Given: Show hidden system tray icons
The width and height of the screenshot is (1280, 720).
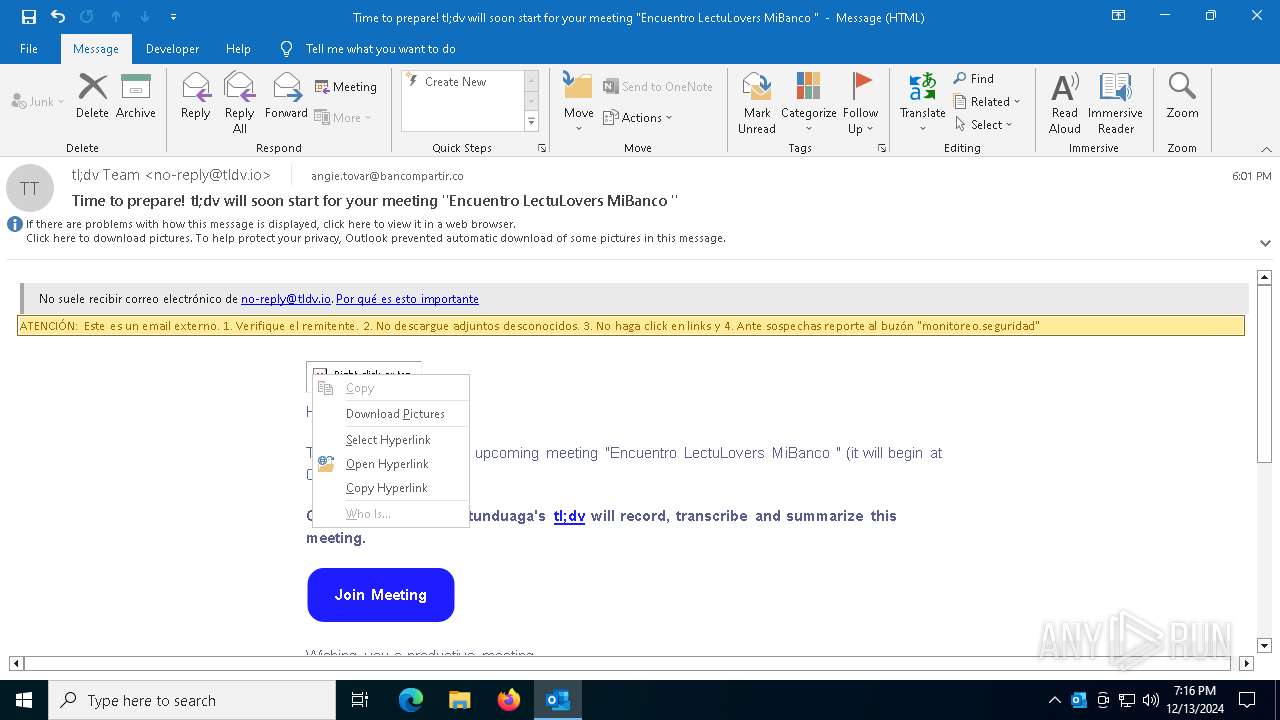Looking at the screenshot, I should tap(1054, 700).
